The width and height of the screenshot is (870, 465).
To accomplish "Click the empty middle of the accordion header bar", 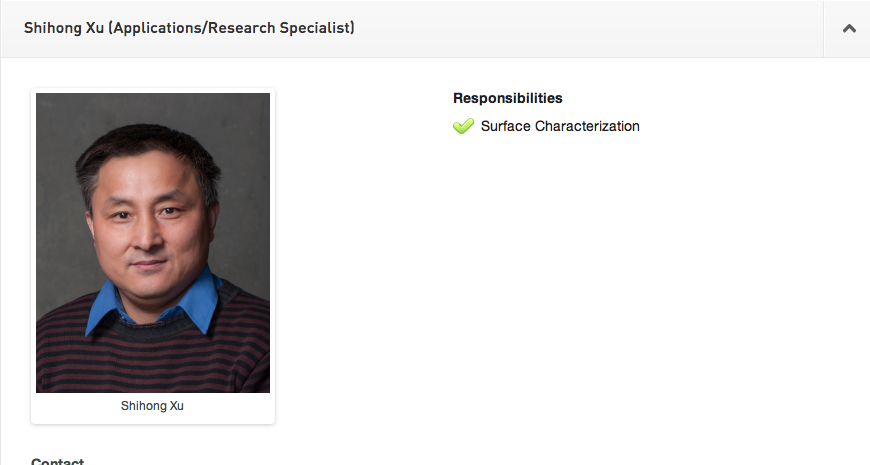I will point(590,29).
